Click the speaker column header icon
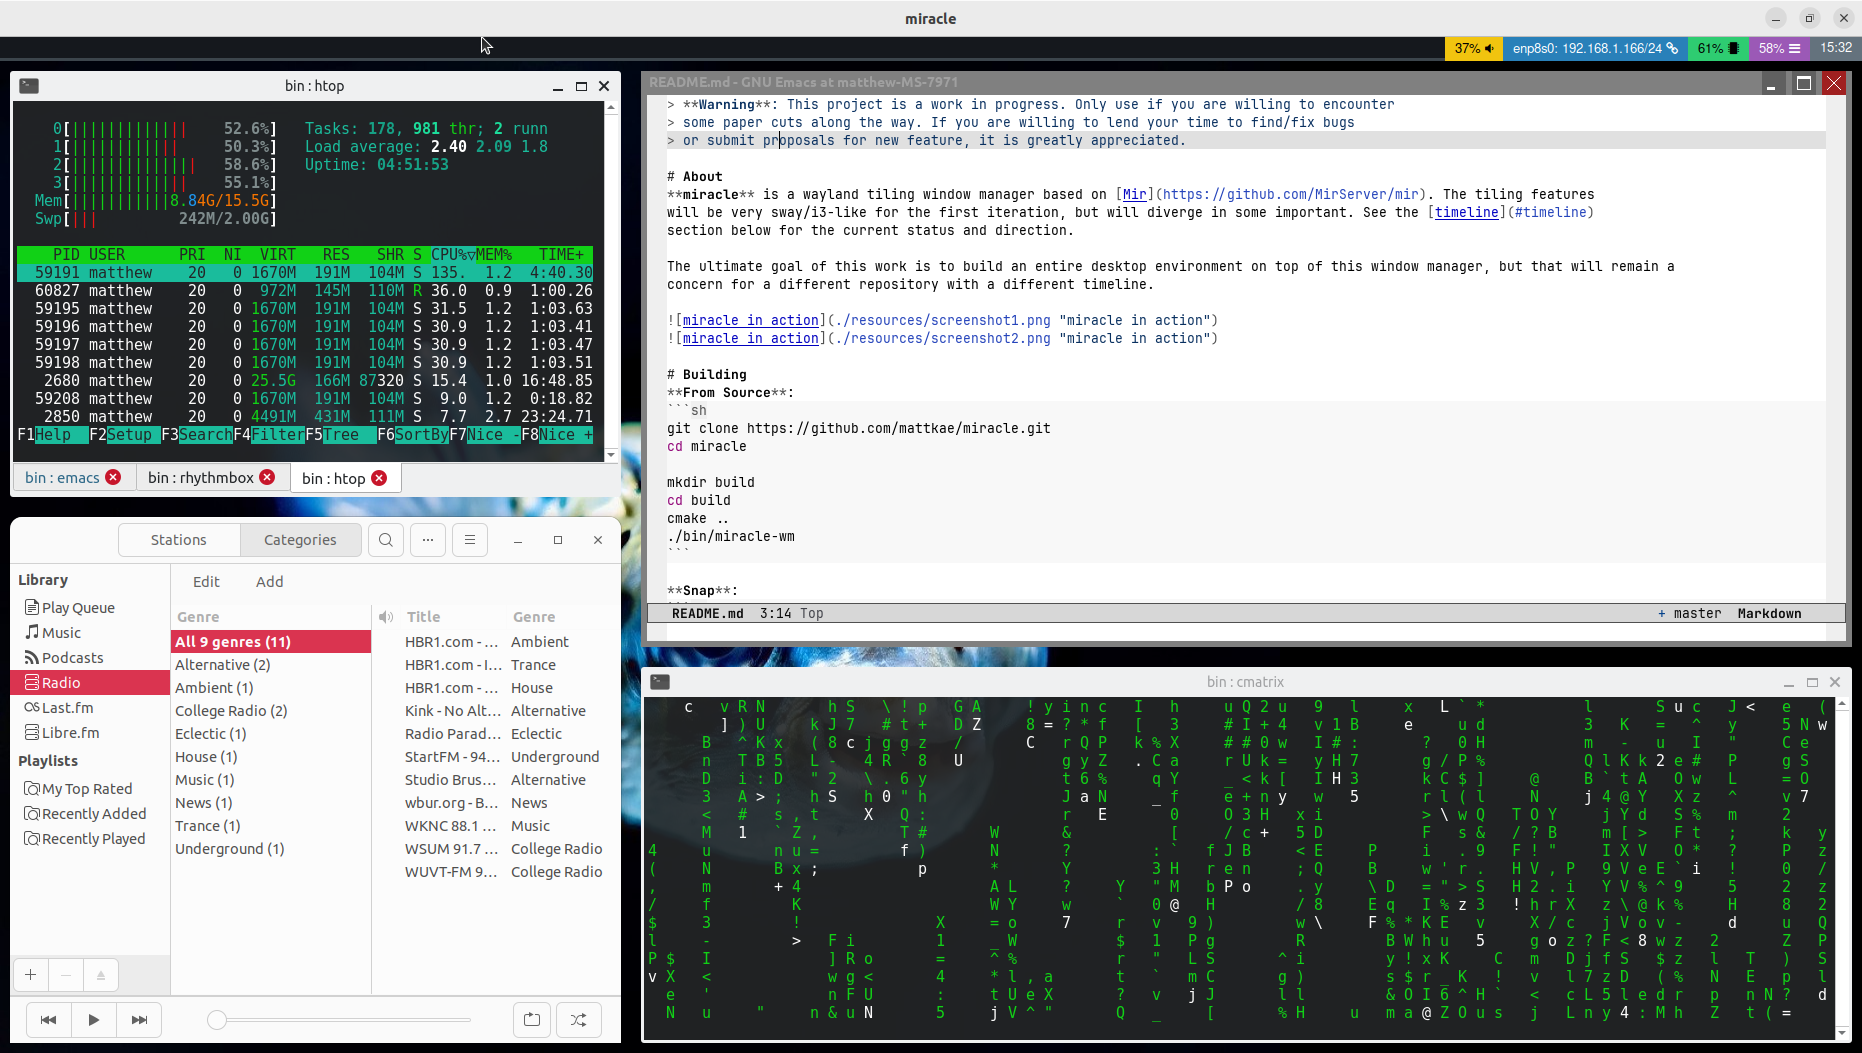This screenshot has width=1862, height=1053. [x=385, y=617]
